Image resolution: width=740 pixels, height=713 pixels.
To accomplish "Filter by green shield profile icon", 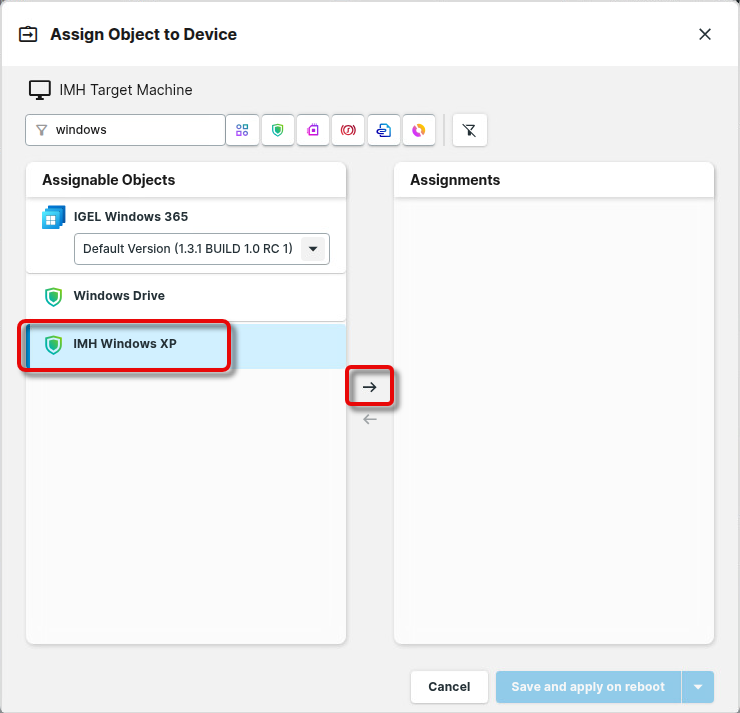I will 278,130.
